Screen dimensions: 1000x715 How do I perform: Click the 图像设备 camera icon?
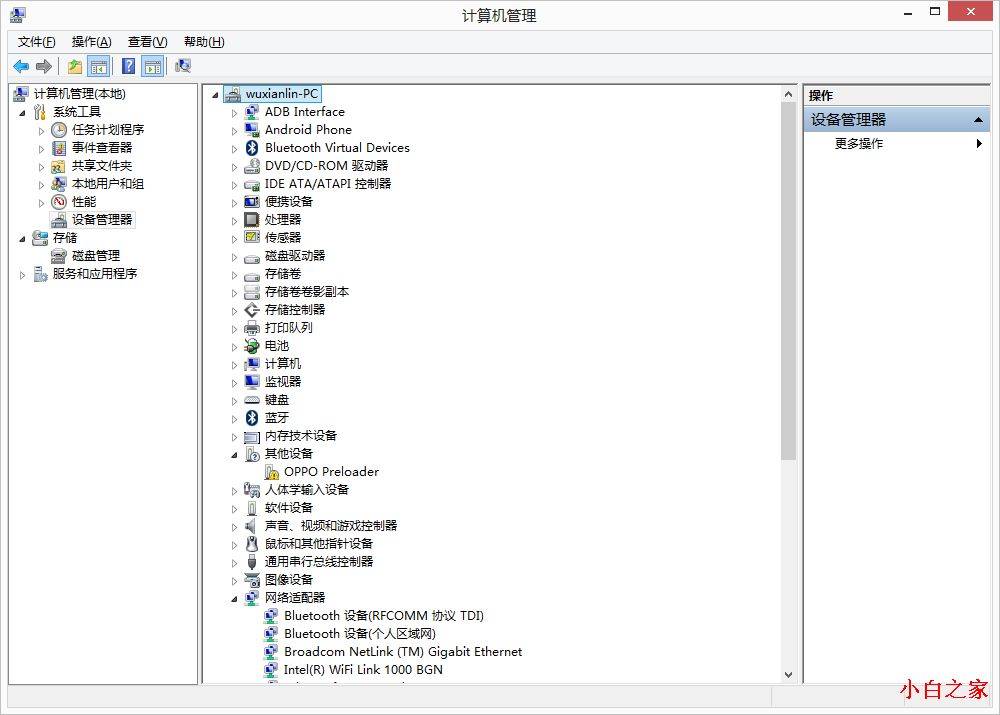(x=253, y=580)
